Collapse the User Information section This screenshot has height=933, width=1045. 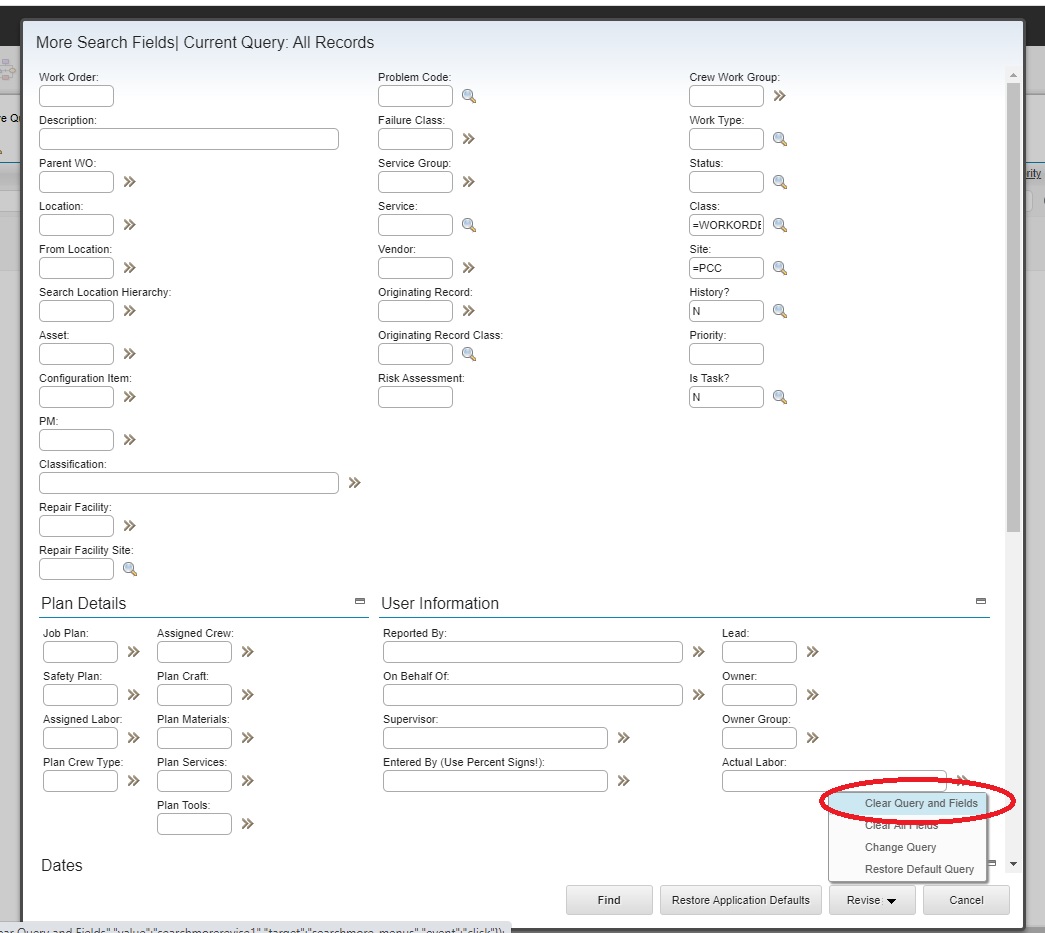[981, 600]
